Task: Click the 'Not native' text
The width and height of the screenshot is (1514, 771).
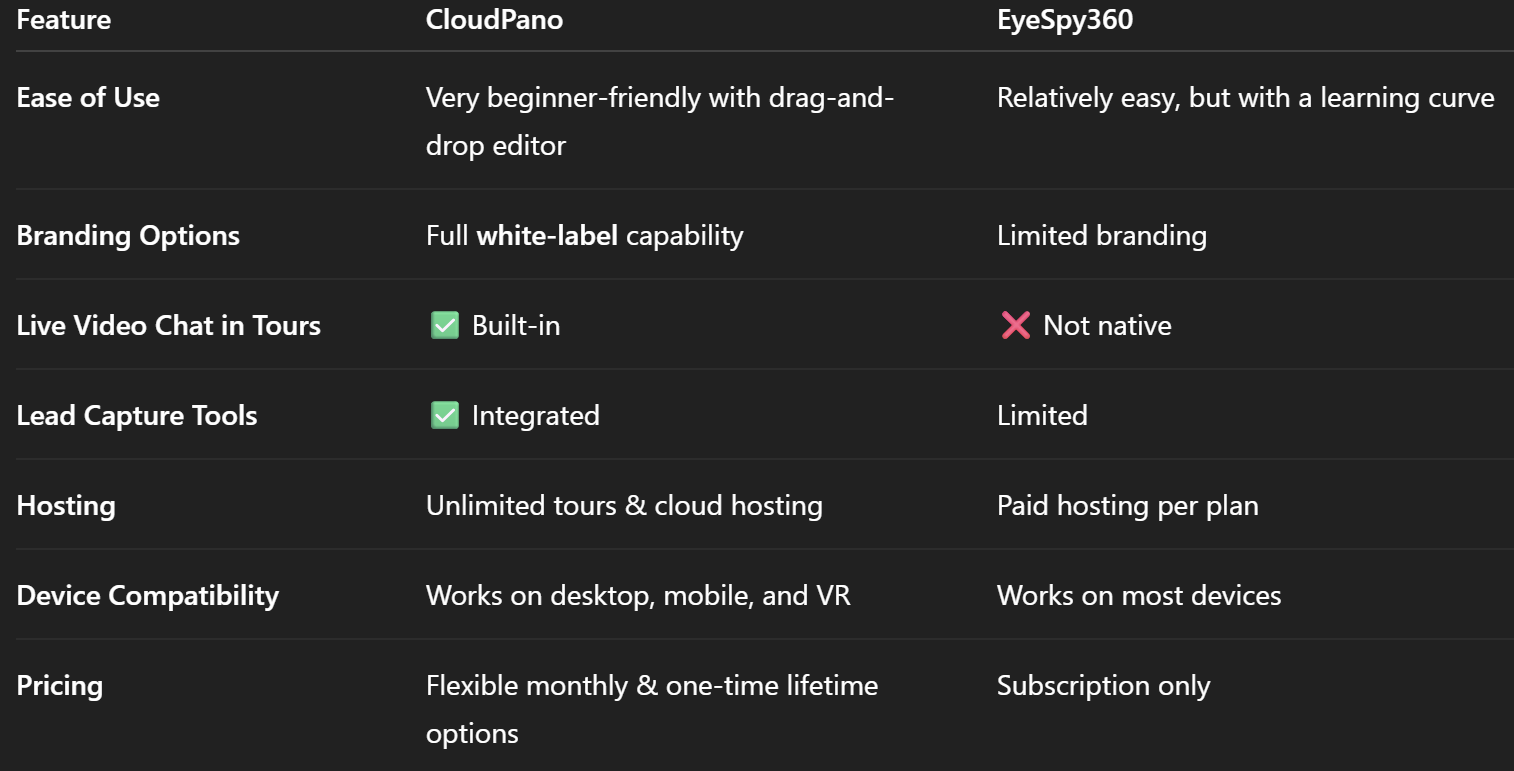Action: click(1107, 325)
